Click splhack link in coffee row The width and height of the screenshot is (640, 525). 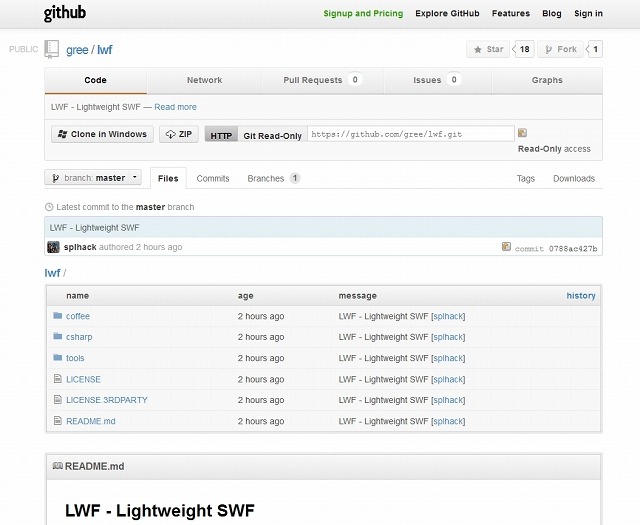(448, 316)
